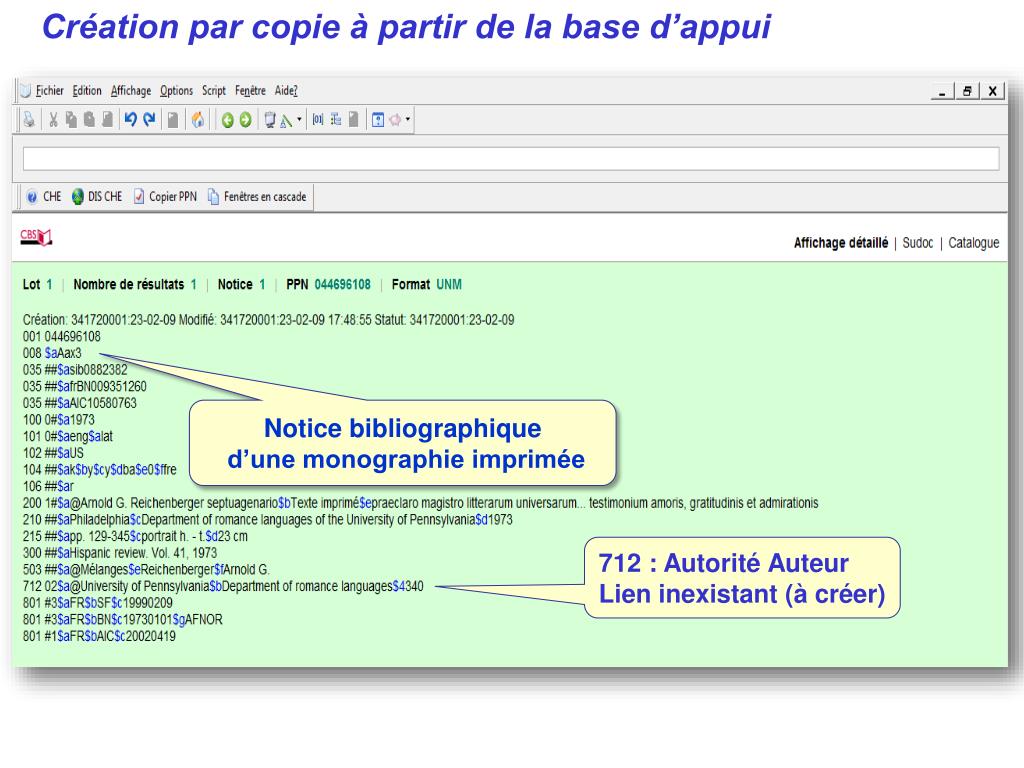
Task: Click the 035 ##$asib0882382 line
Action: tap(75, 370)
